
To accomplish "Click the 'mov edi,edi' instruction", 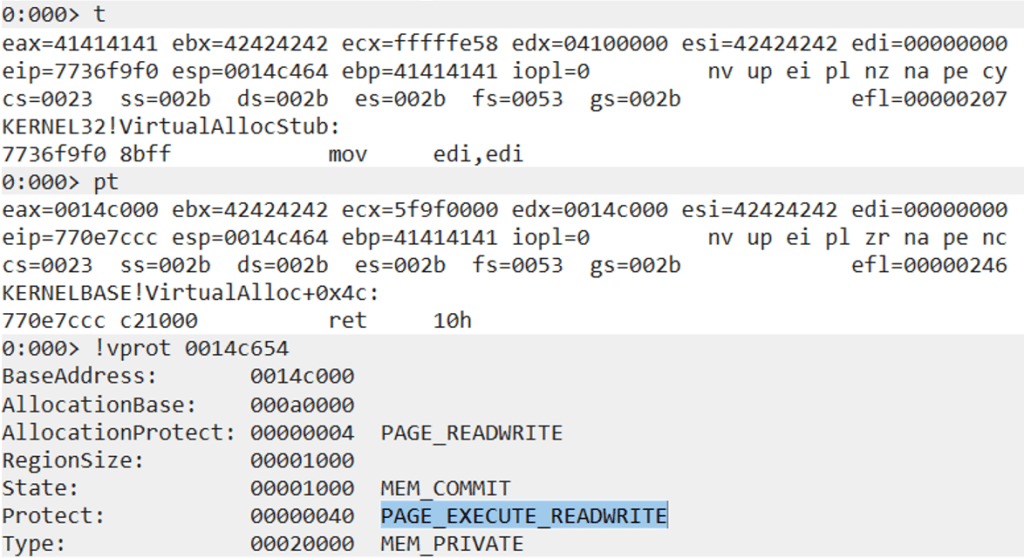I will tap(425, 155).
